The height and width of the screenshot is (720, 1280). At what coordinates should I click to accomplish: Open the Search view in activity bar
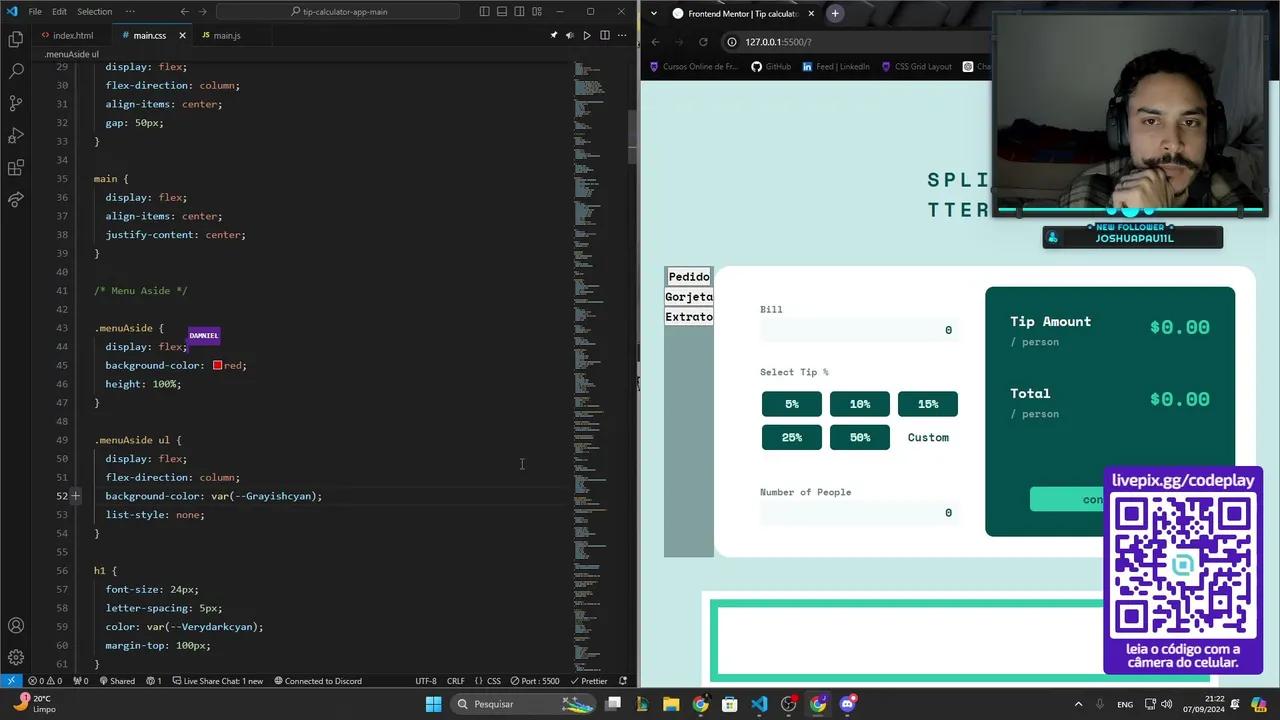(x=16, y=72)
